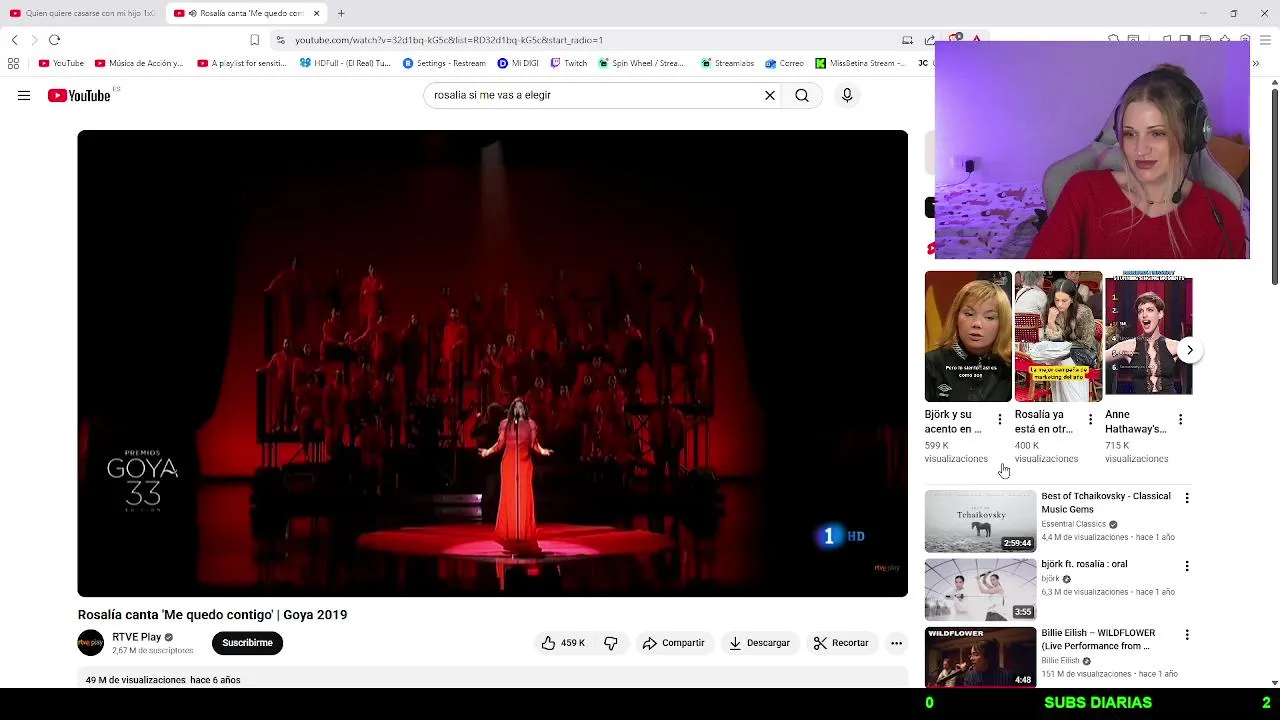
Task: Reload the current page
Action: [54, 40]
